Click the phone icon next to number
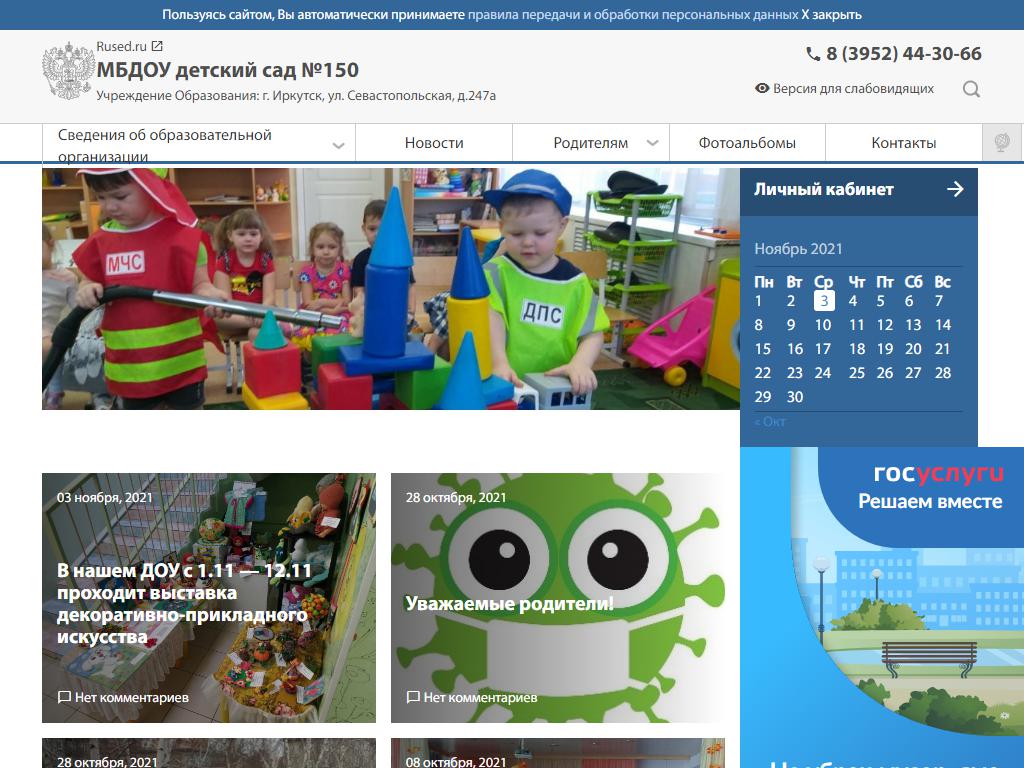Viewport: 1024px width, 768px height. coord(813,54)
